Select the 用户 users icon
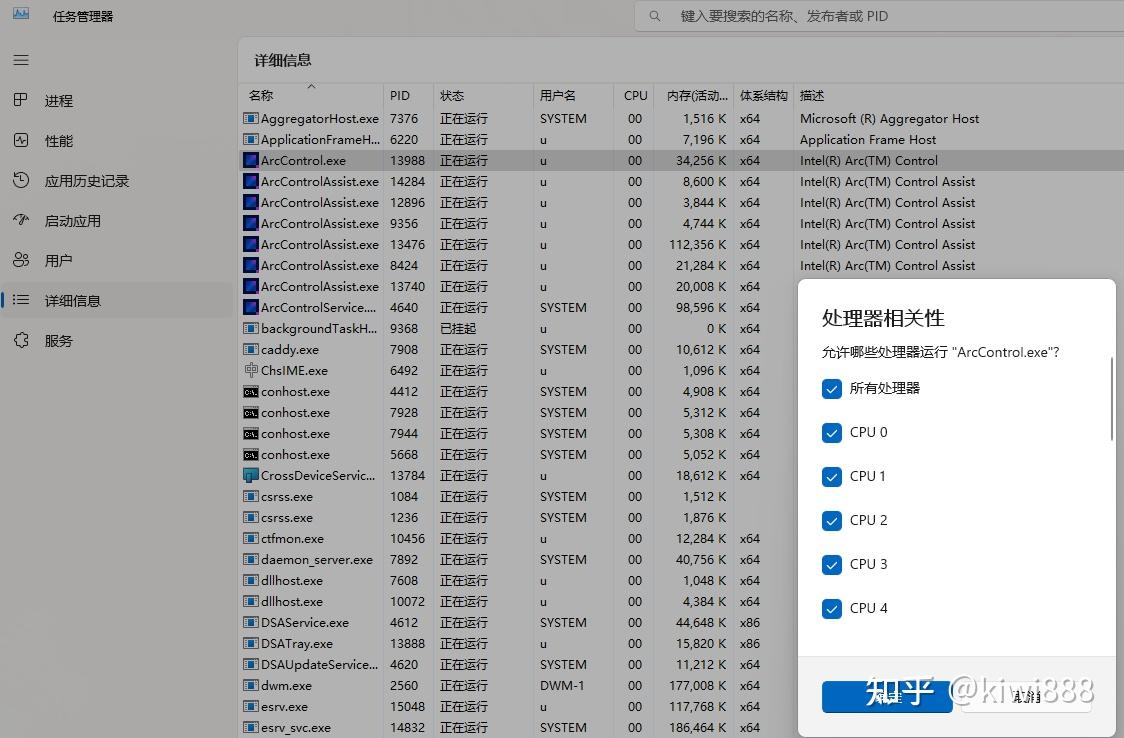Screen dimensions: 1124x738 coord(21,260)
